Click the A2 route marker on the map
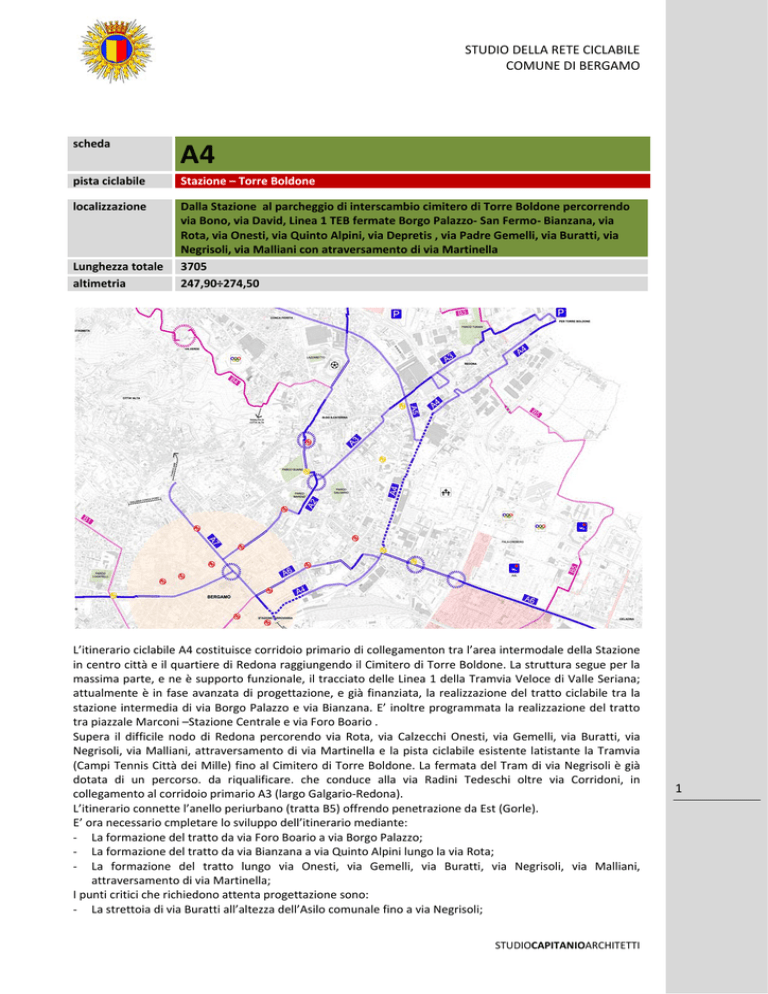The width and height of the screenshot is (768, 994). point(311,503)
